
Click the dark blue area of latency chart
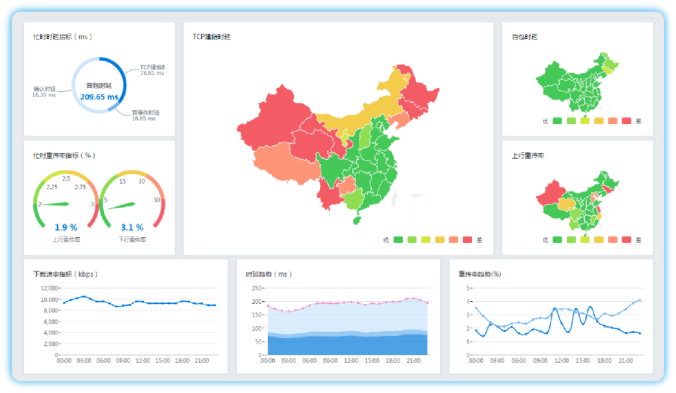coord(347,346)
